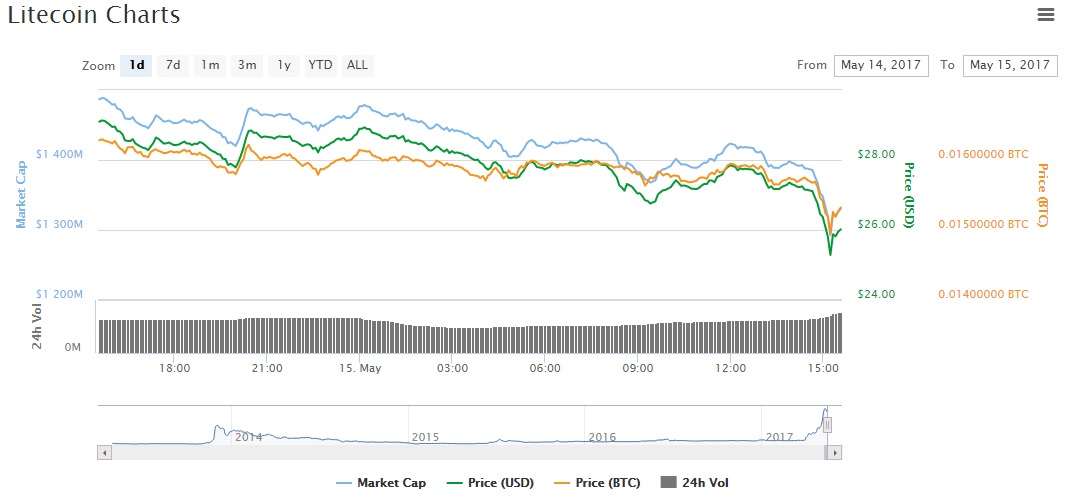The height and width of the screenshot is (501, 1069).
Task: Click the 03:00 time axis label
Action: pyautogui.click(x=452, y=368)
